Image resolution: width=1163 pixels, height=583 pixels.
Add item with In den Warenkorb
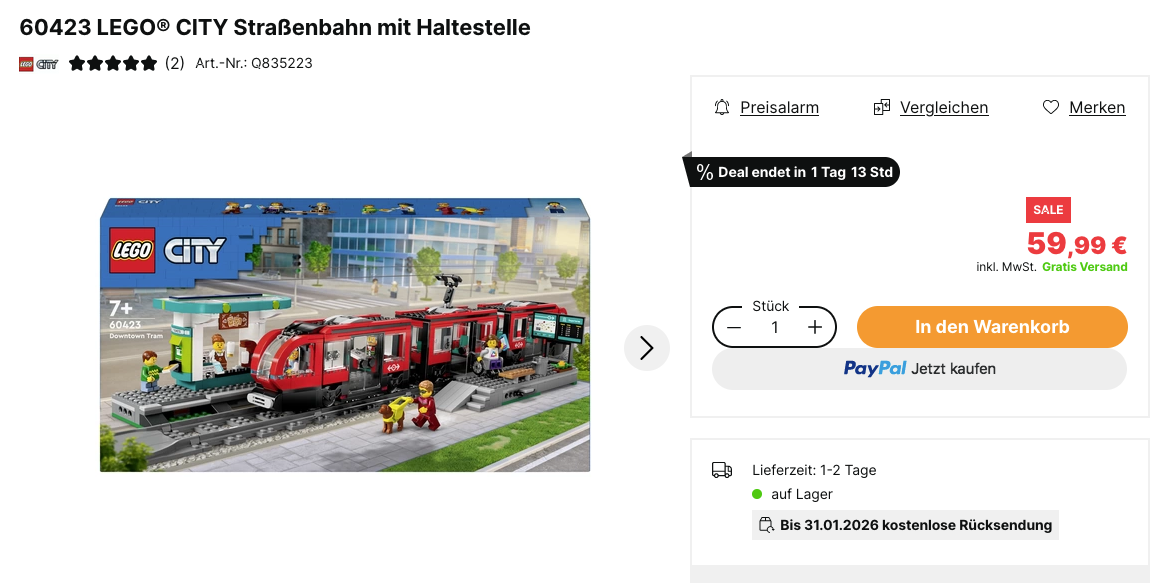(x=992, y=327)
